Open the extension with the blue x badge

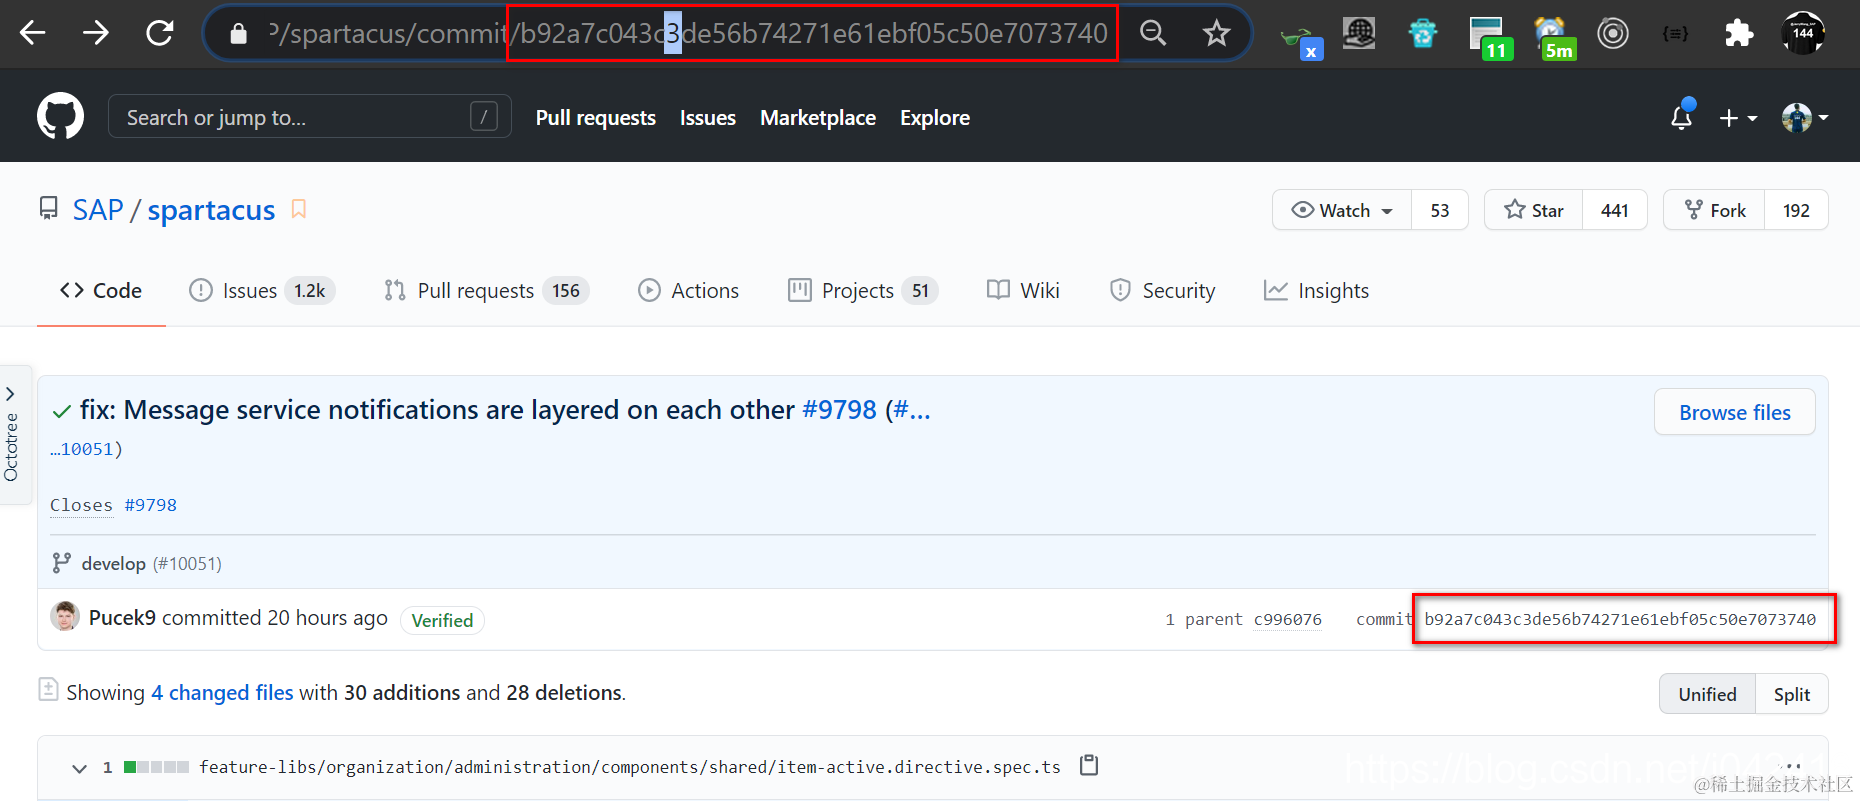click(1302, 40)
